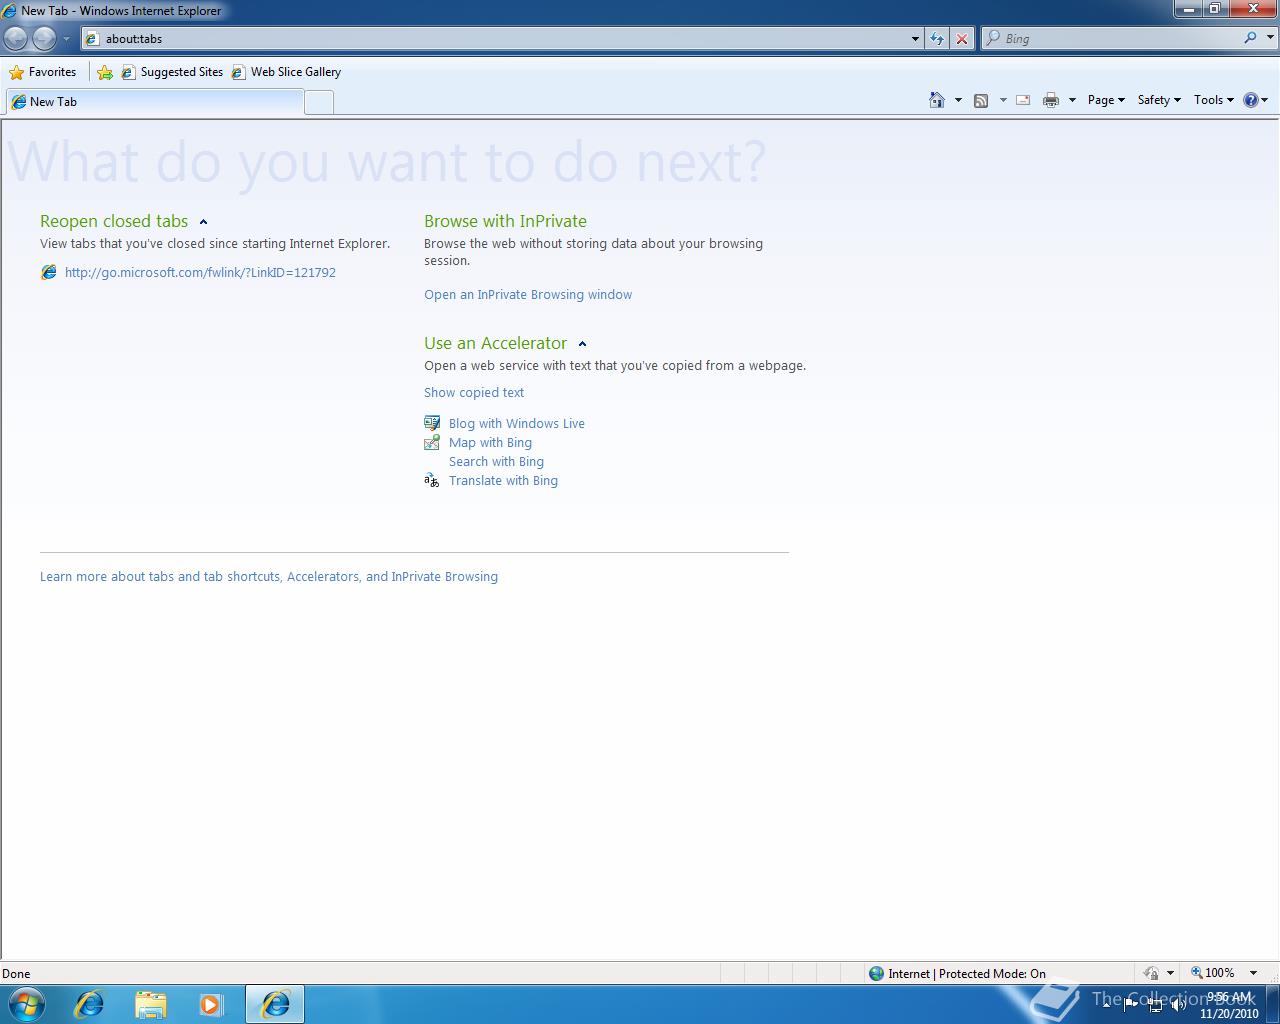1280x1024 pixels.
Task: Collapse the Reopen closed tabs section
Action: tap(203, 222)
